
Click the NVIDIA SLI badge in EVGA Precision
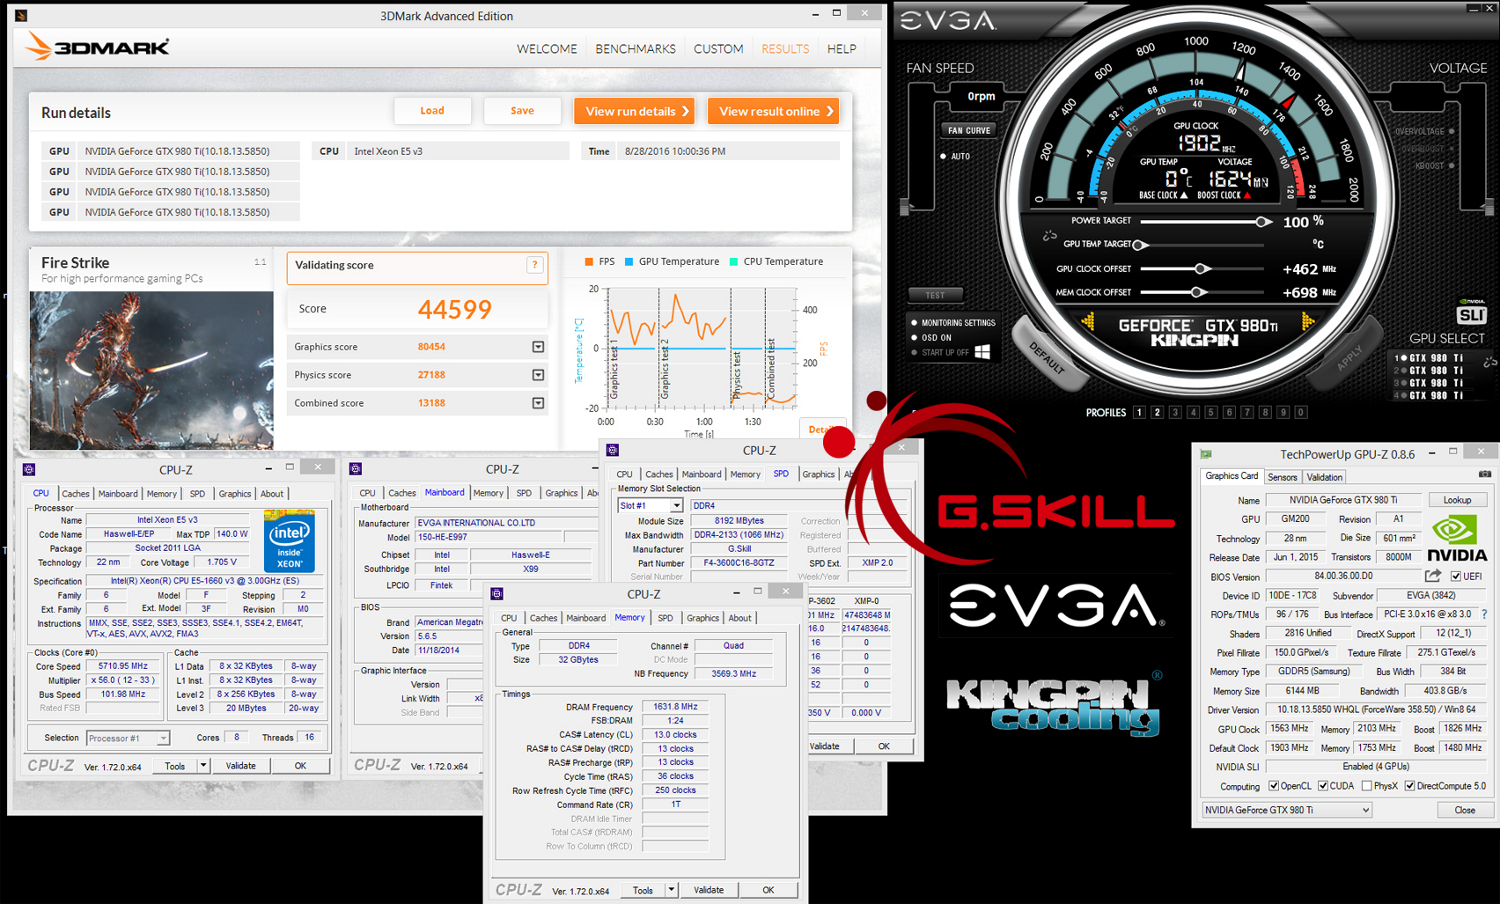1471,313
